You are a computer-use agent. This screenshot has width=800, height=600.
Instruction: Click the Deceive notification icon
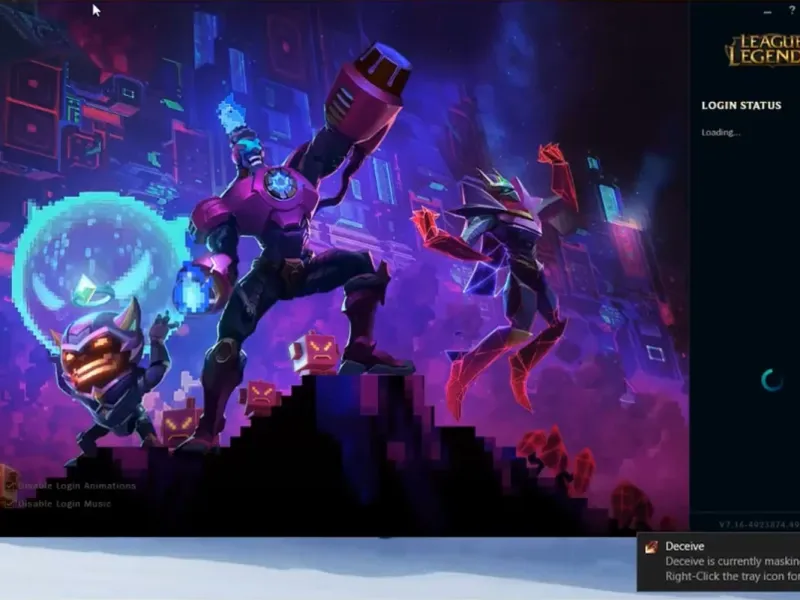pyautogui.click(x=652, y=547)
